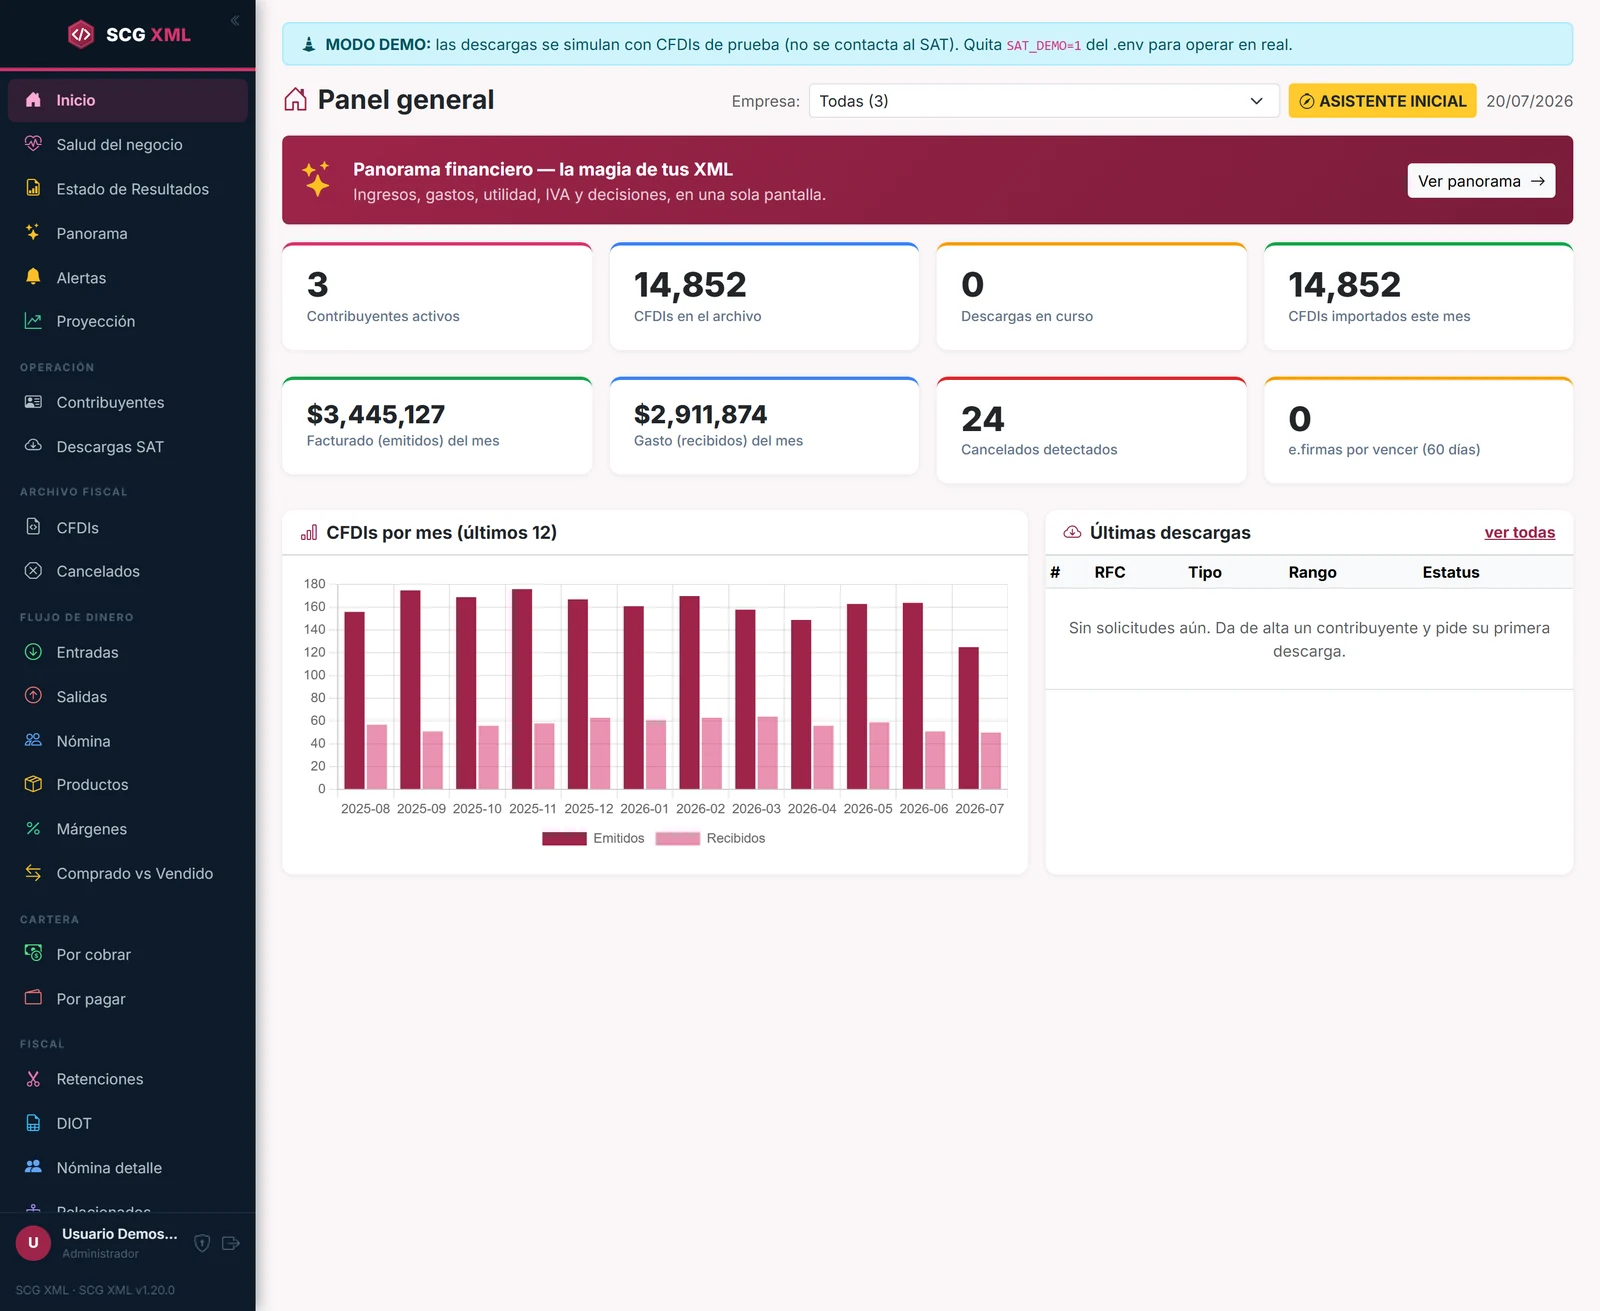Image resolution: width=1600 pixels, height=1311 pixels.
Task: Click the Productos box icon
Action: pyautogui.click(x=33, y=784)
